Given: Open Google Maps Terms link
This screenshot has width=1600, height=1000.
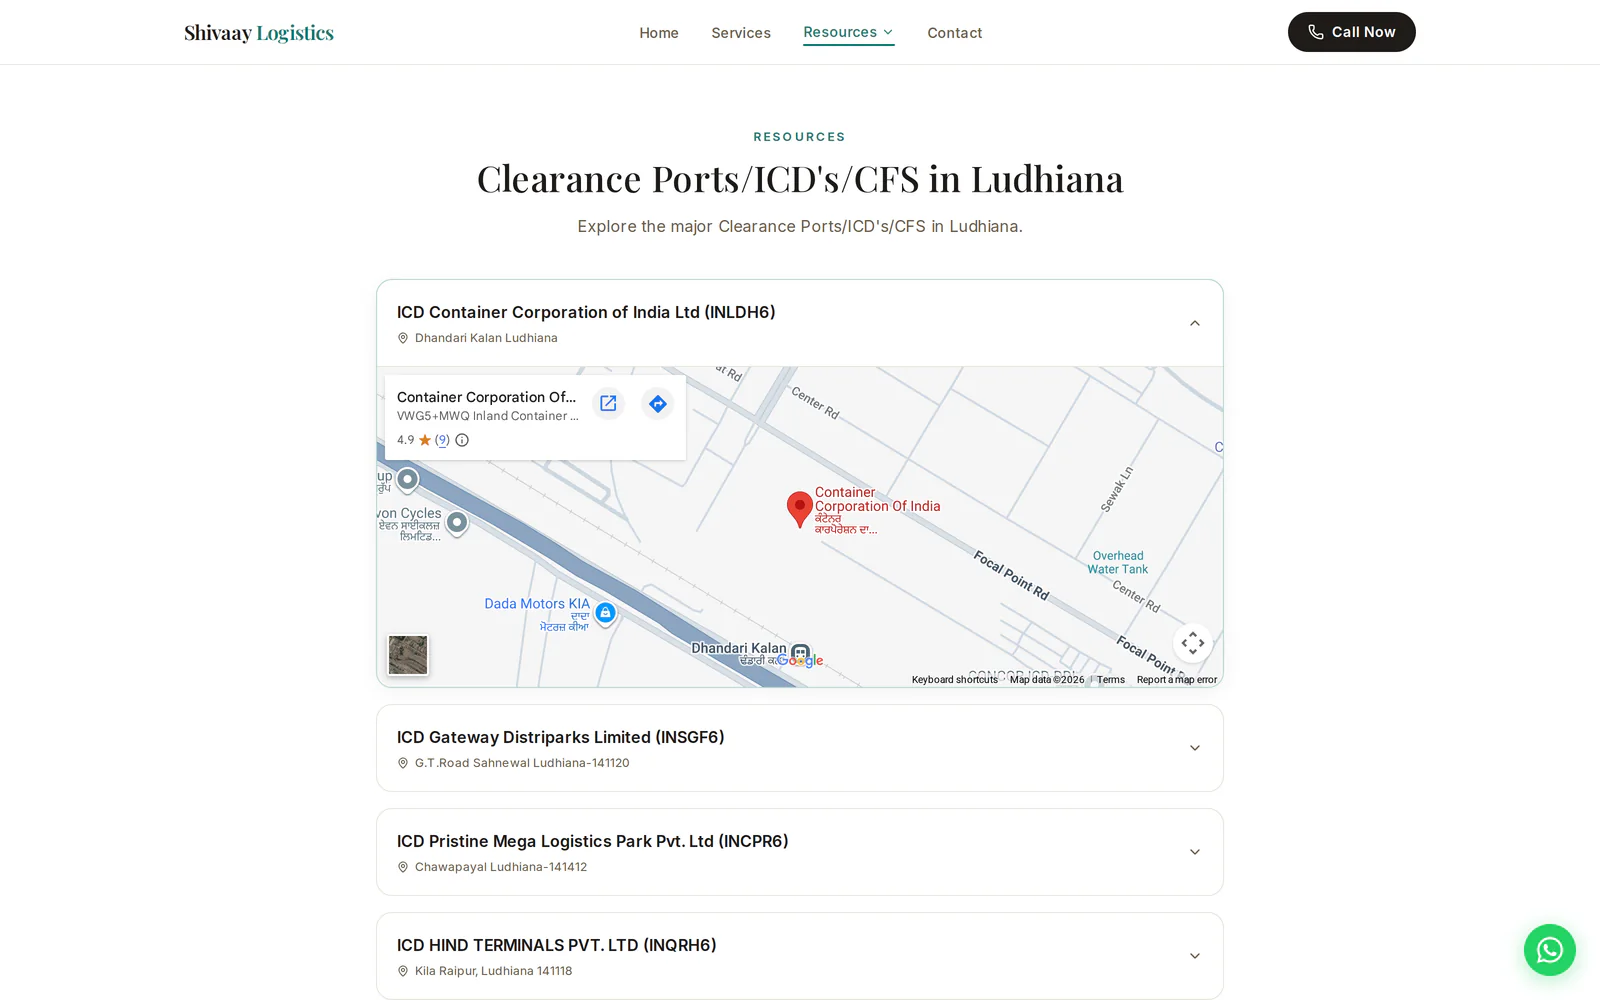Looking at the screenshot, I should point(1110,680).
